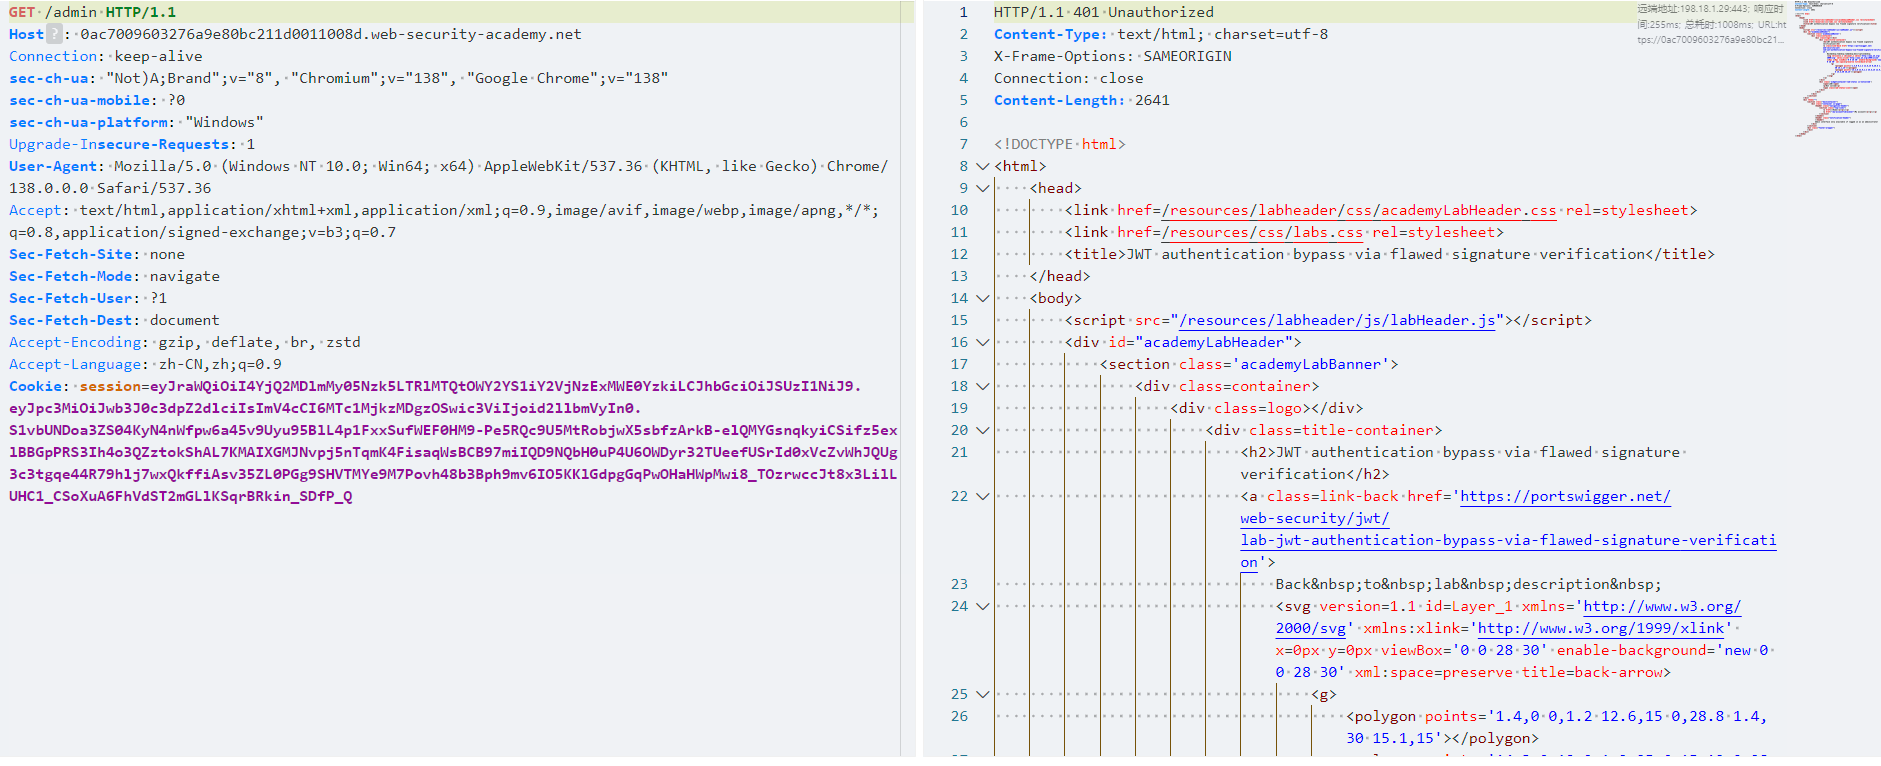Fold the academyLabHeader div at line 16
This screenshot has width=1881, height=766.
tap(982, 342)
